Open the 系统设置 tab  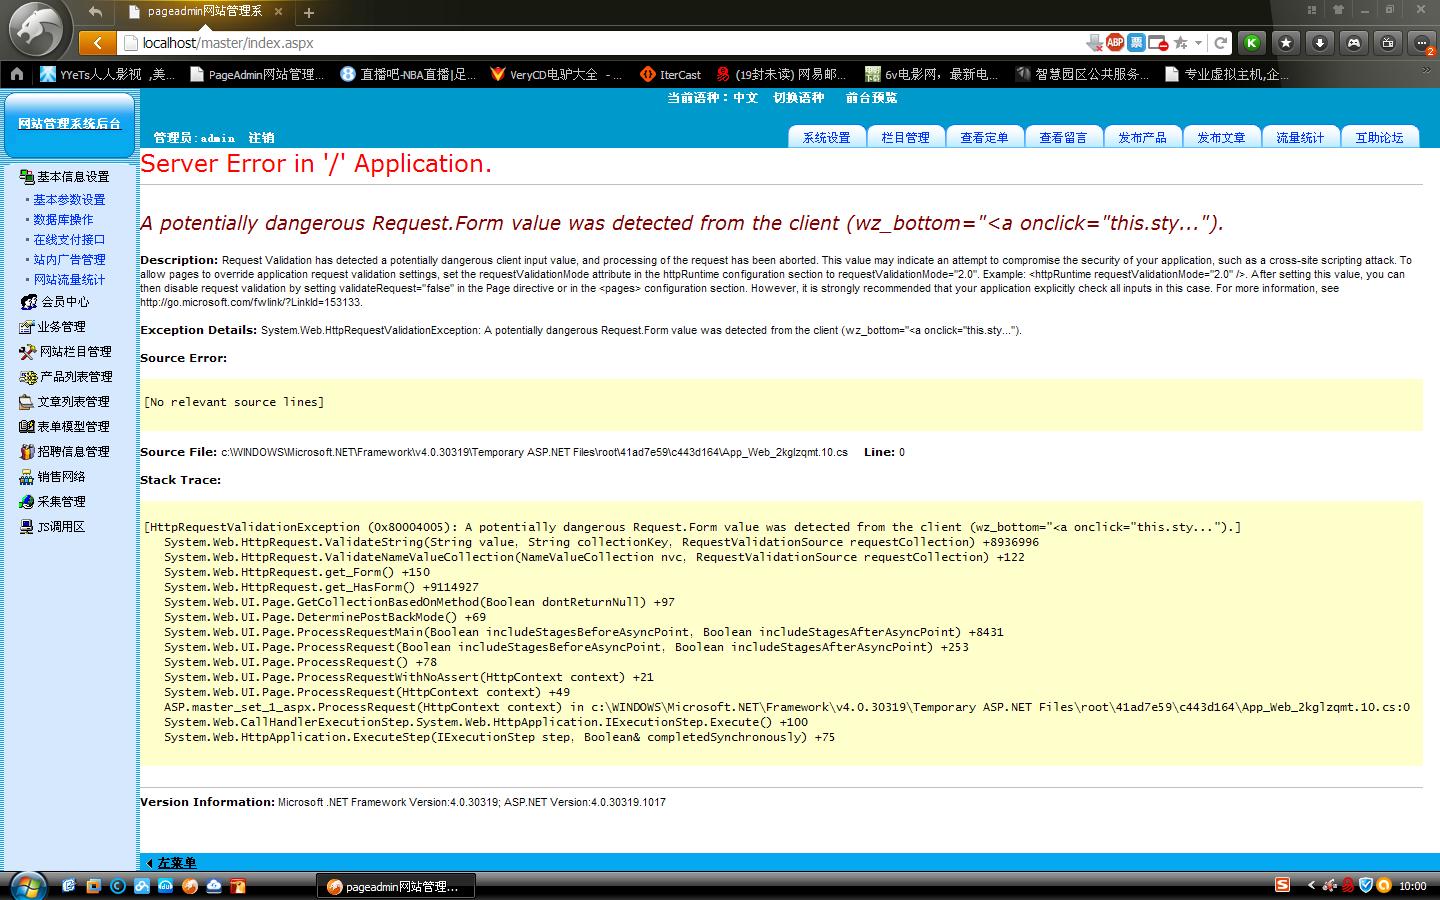tap(826, 138)
